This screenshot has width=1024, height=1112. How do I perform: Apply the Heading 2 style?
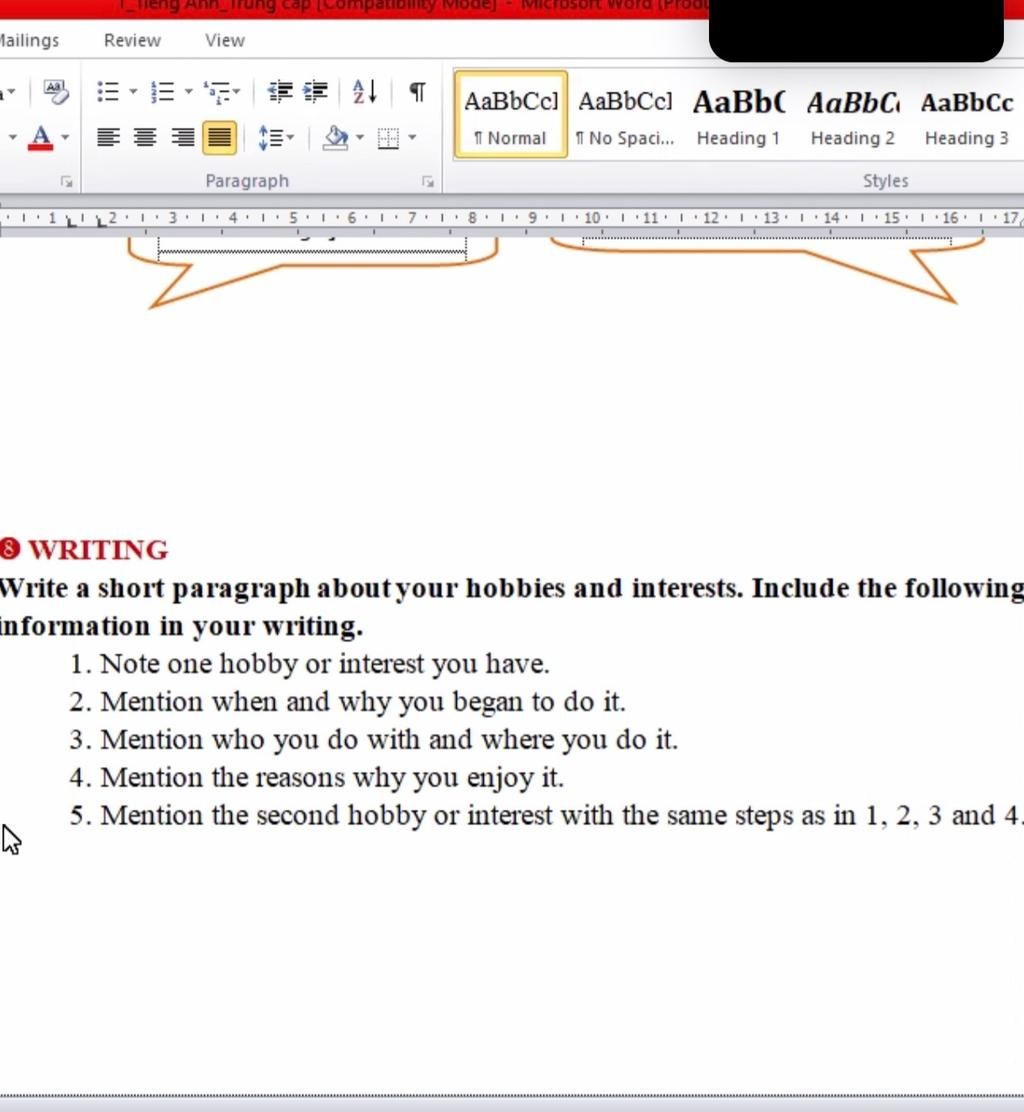click(852, 114)
